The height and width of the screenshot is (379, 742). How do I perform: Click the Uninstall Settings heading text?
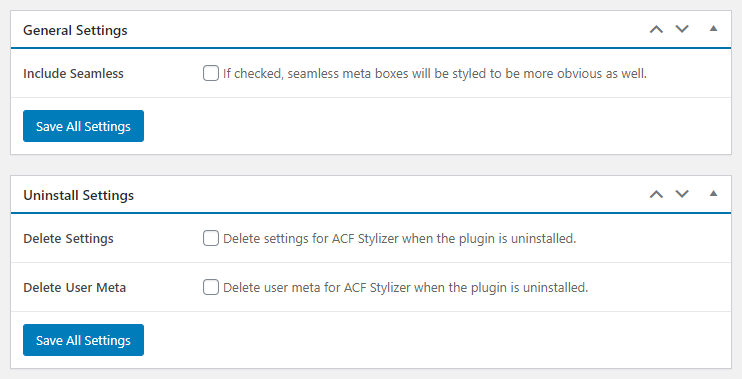(79, 195)
